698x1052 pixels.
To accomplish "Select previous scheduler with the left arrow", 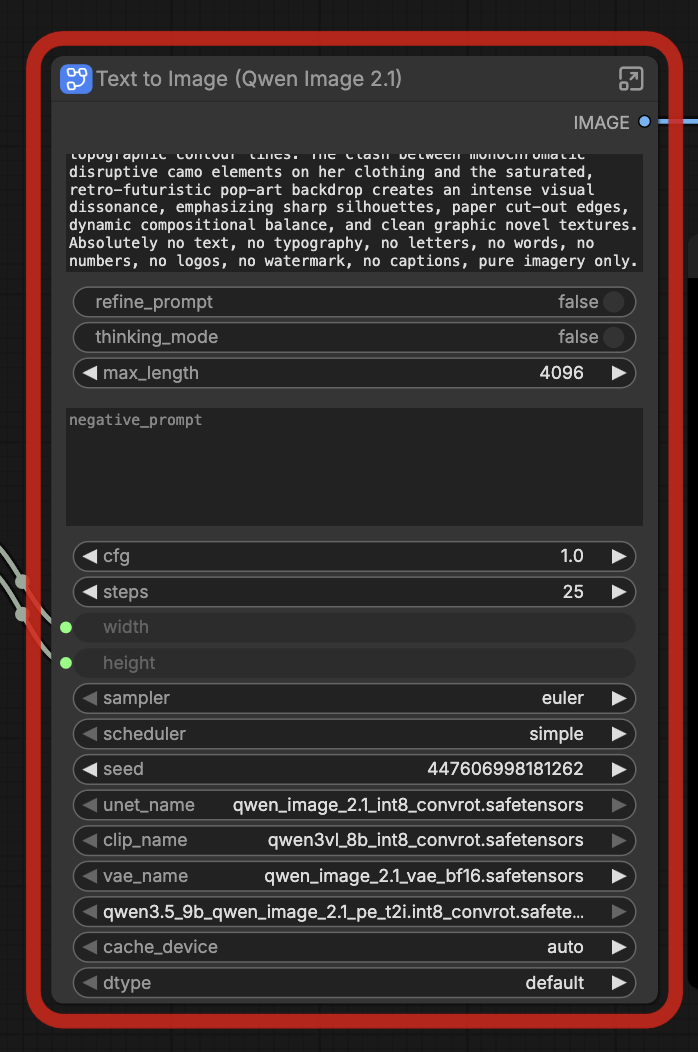I will click(x=90, y=734).
